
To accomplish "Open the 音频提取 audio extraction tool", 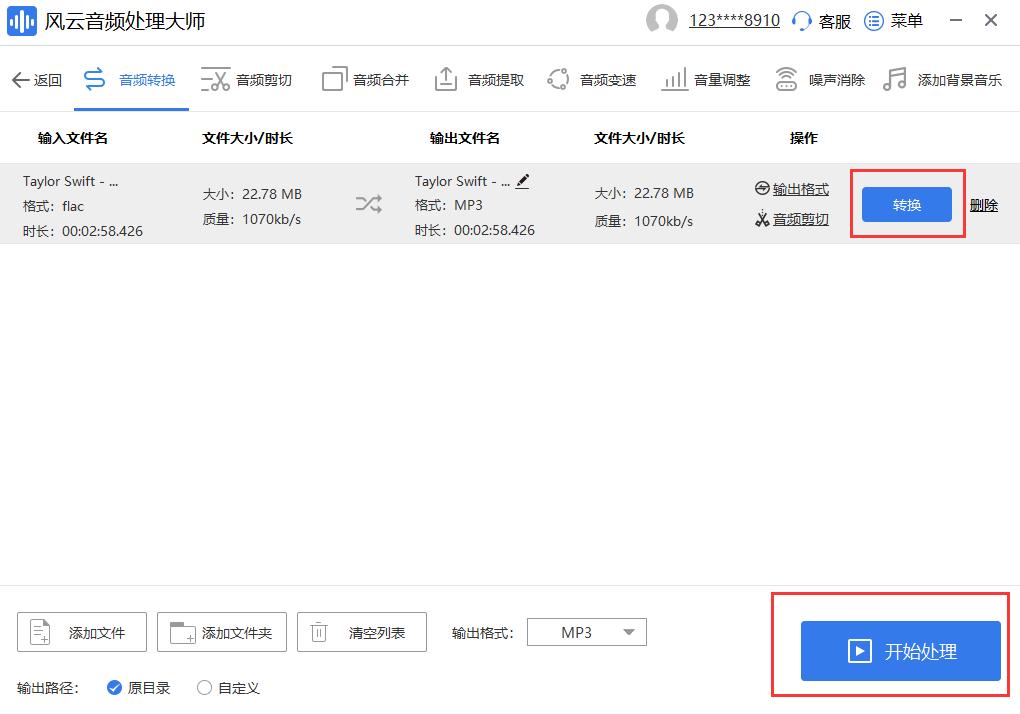I will pyautogui.click(x=478, y=80).
